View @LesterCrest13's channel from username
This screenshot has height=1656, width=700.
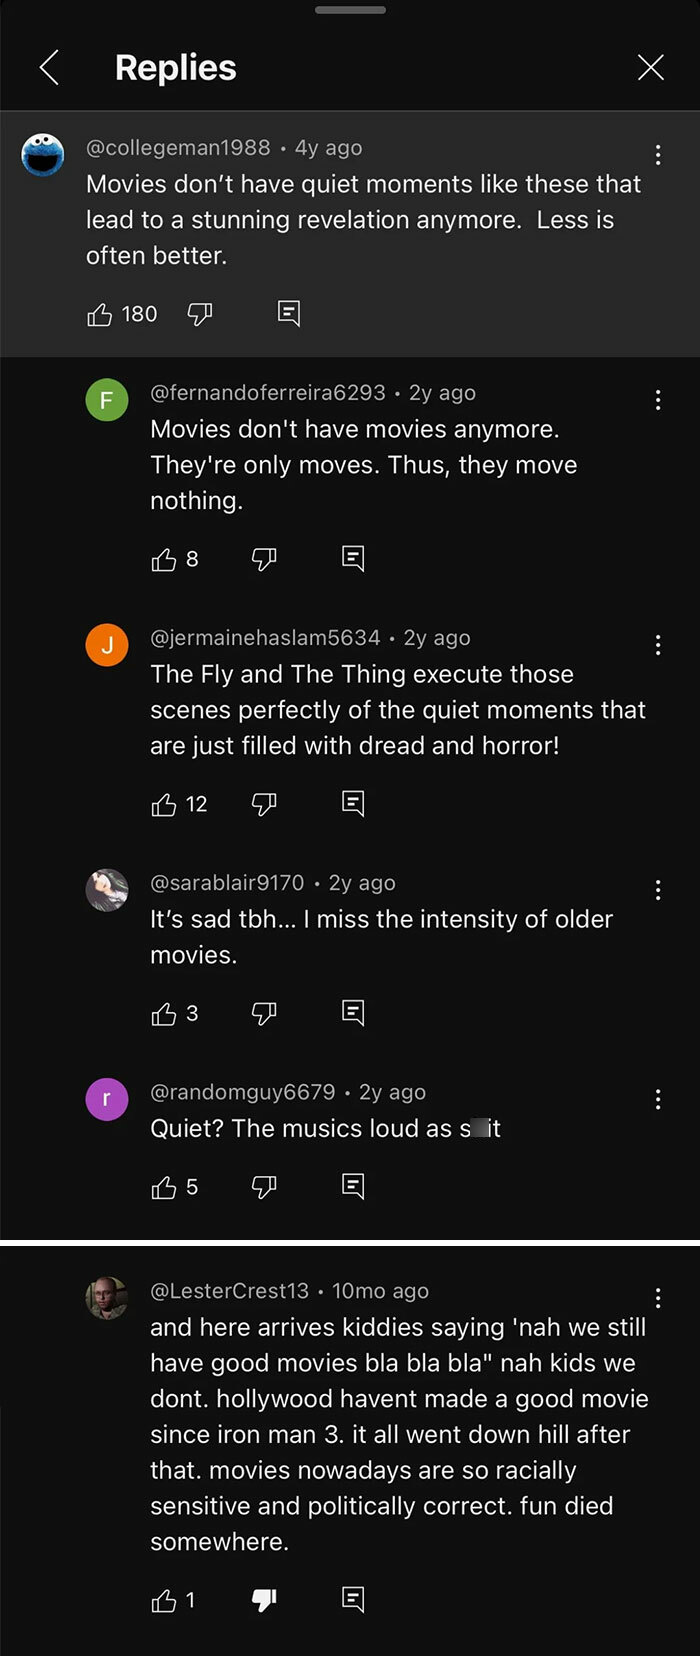point(229,1292)
